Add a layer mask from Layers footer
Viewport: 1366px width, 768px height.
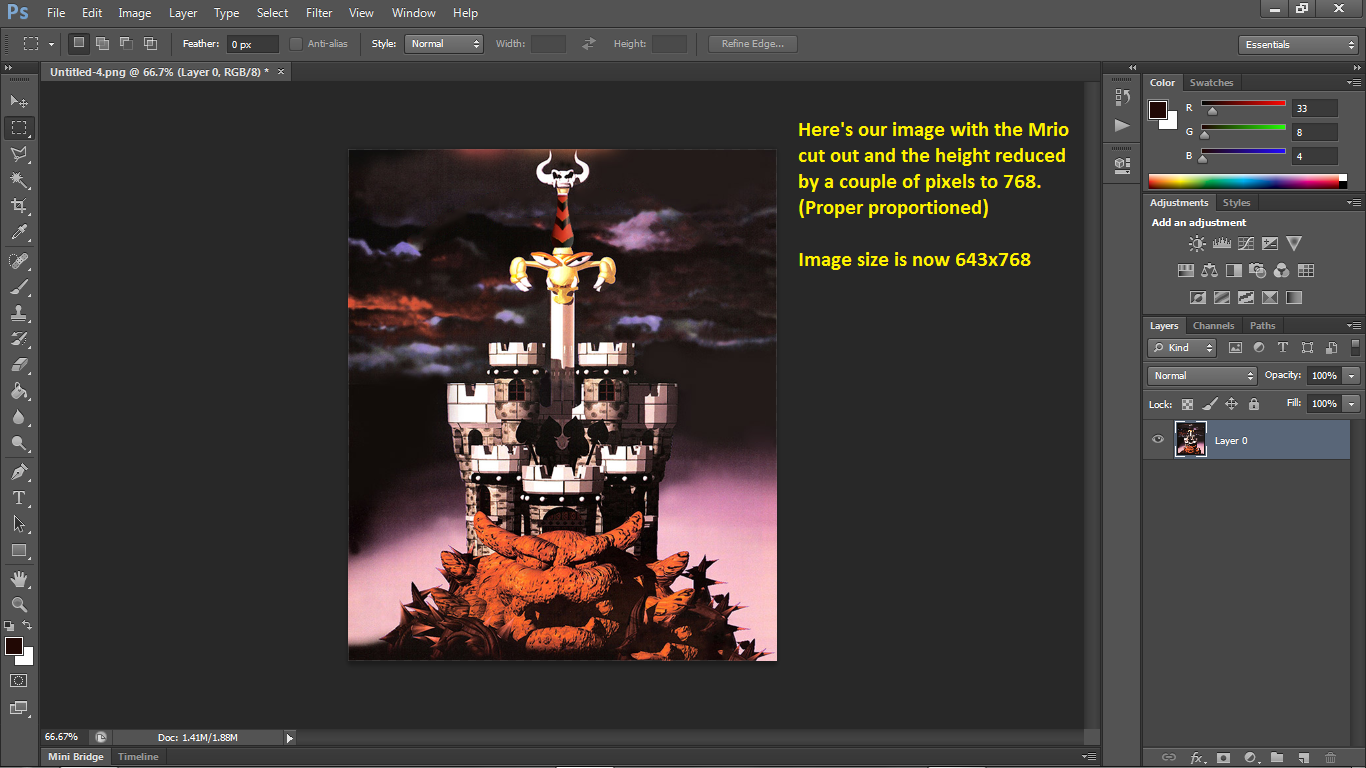(1222, 758)
